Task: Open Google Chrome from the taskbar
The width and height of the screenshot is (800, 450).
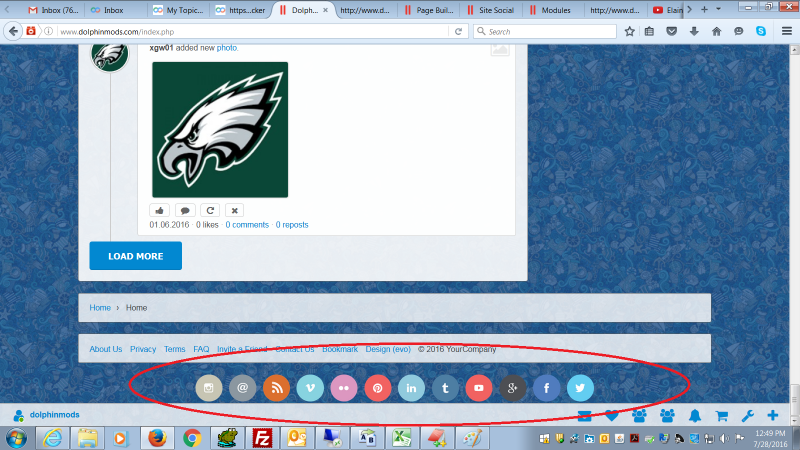Action: click(x=192, y=438)
